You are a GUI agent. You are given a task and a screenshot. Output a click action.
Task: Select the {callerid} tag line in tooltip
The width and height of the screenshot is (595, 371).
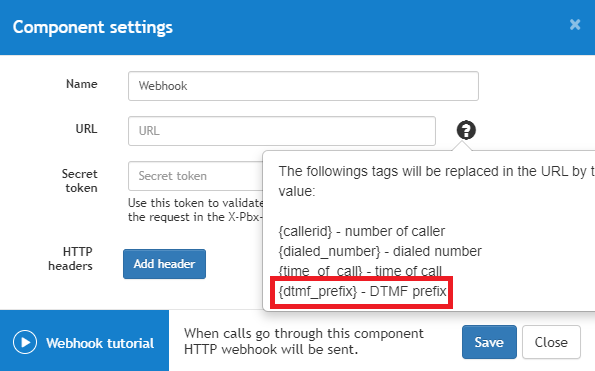tap(362, 231)
